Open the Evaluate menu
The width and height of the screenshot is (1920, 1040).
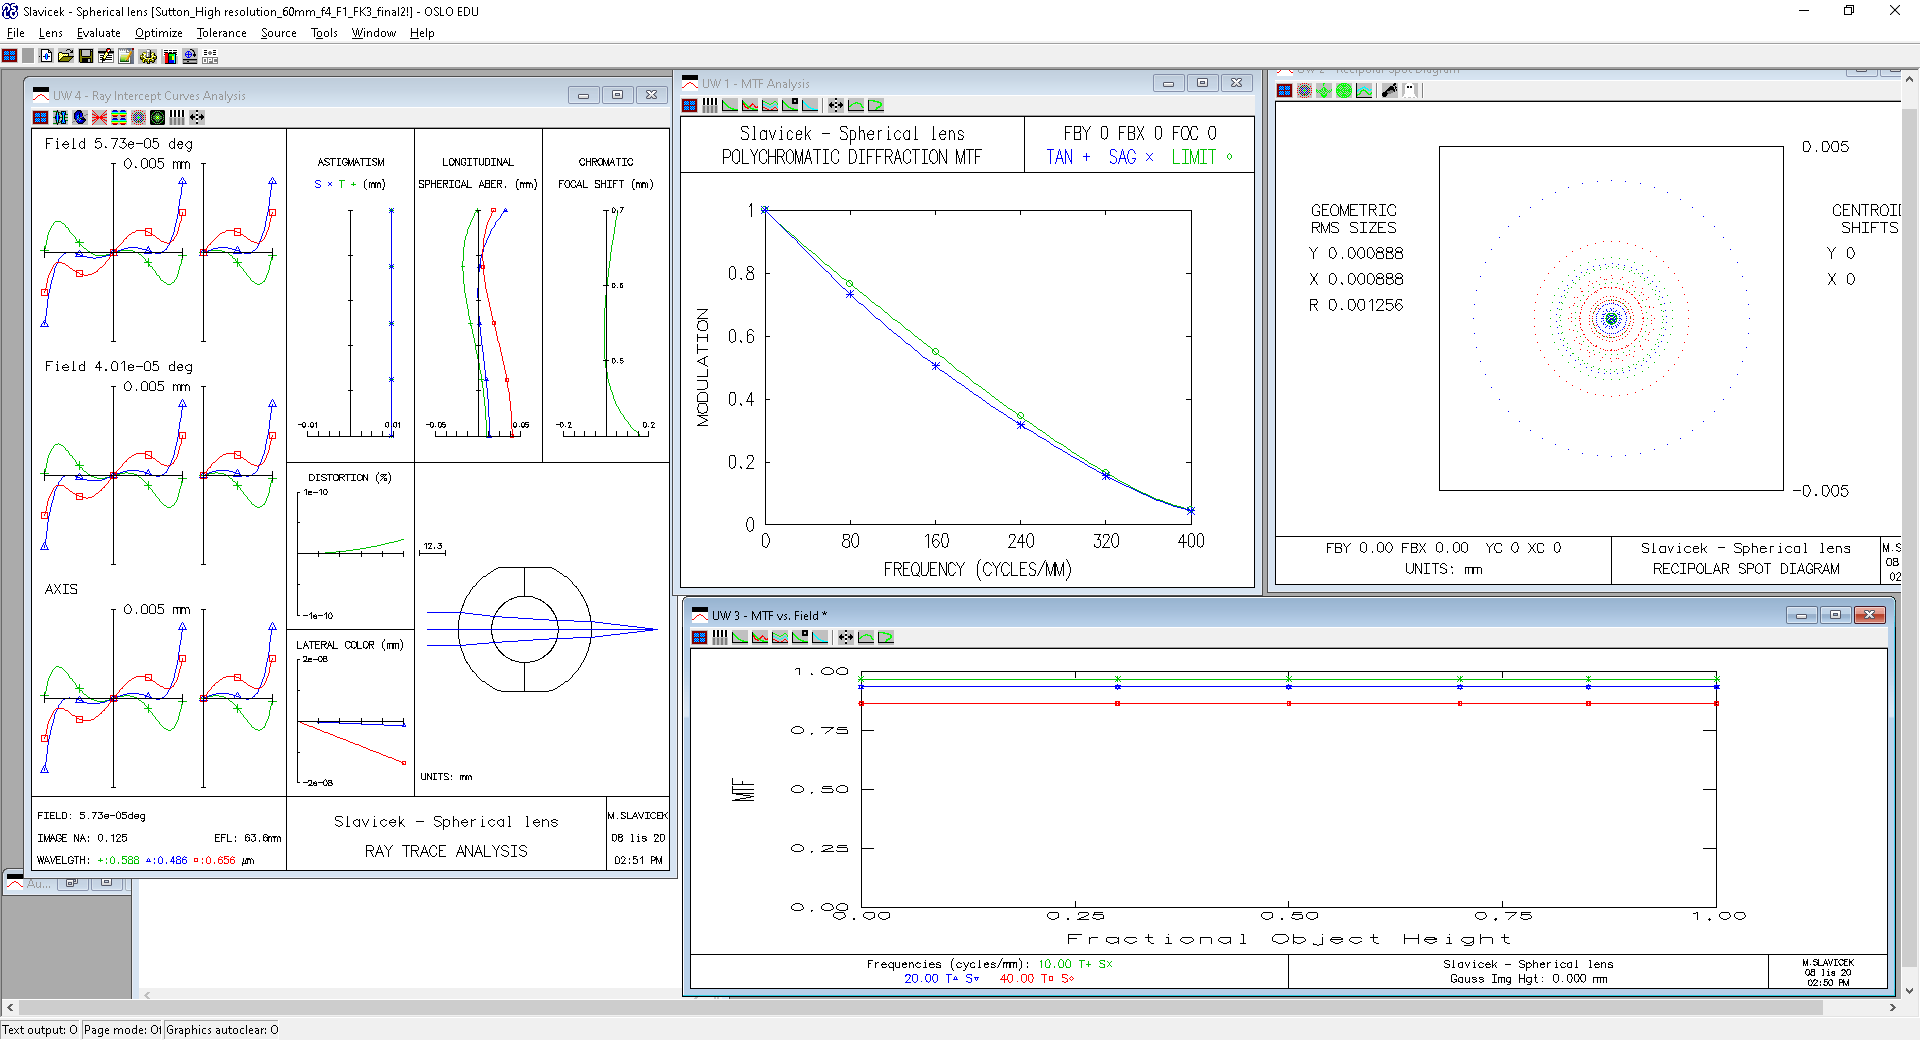pyautogui.click(x=98, y=33)
